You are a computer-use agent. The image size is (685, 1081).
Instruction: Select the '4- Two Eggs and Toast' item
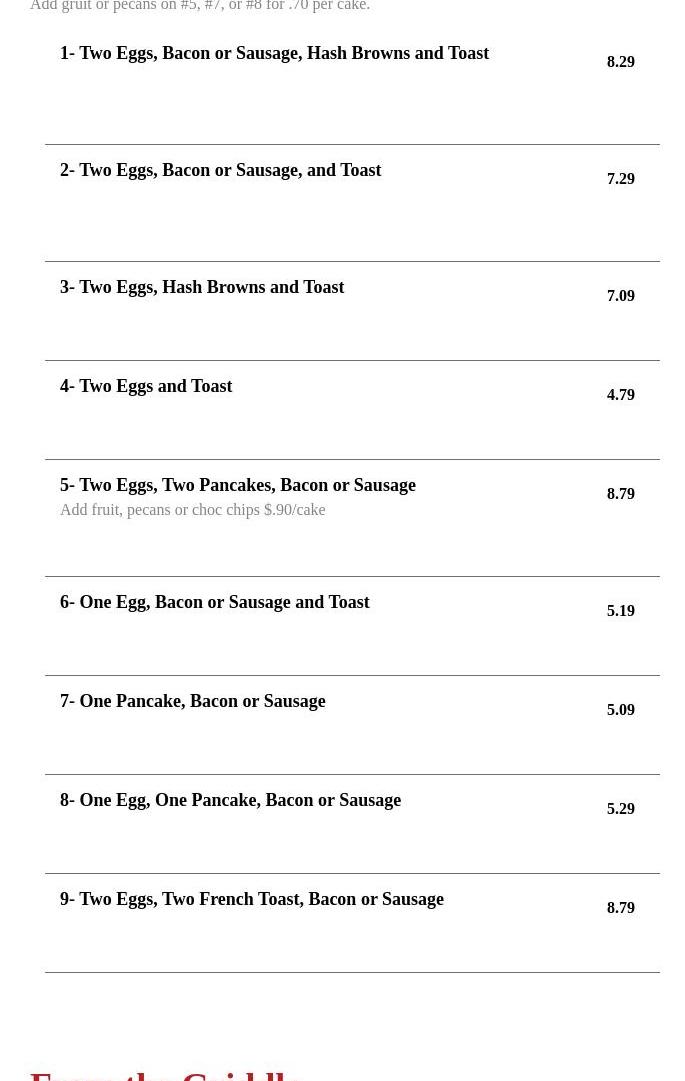146,386
